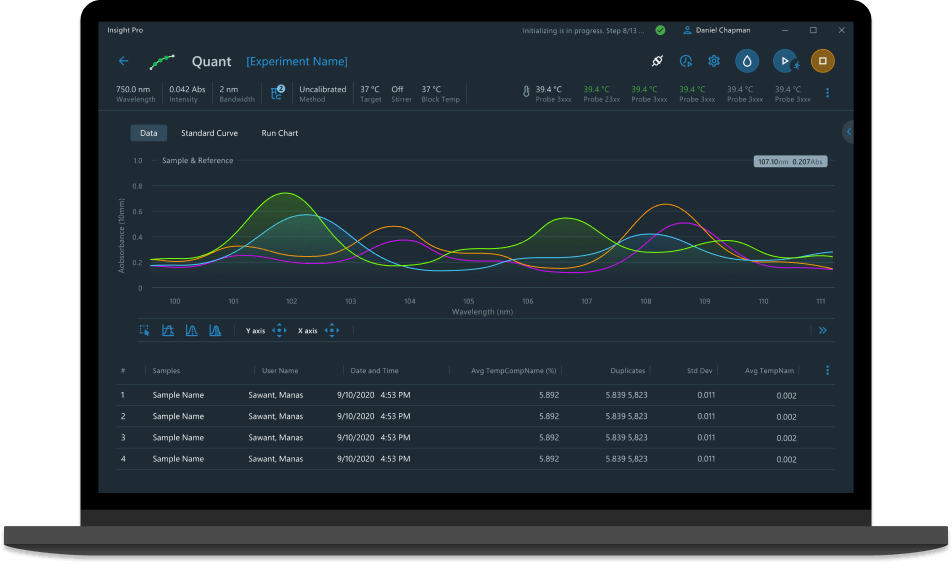Open Daniel Chapman user account
Image resolution: width=952 pixels, height=564 pixels.
point(722,30)
